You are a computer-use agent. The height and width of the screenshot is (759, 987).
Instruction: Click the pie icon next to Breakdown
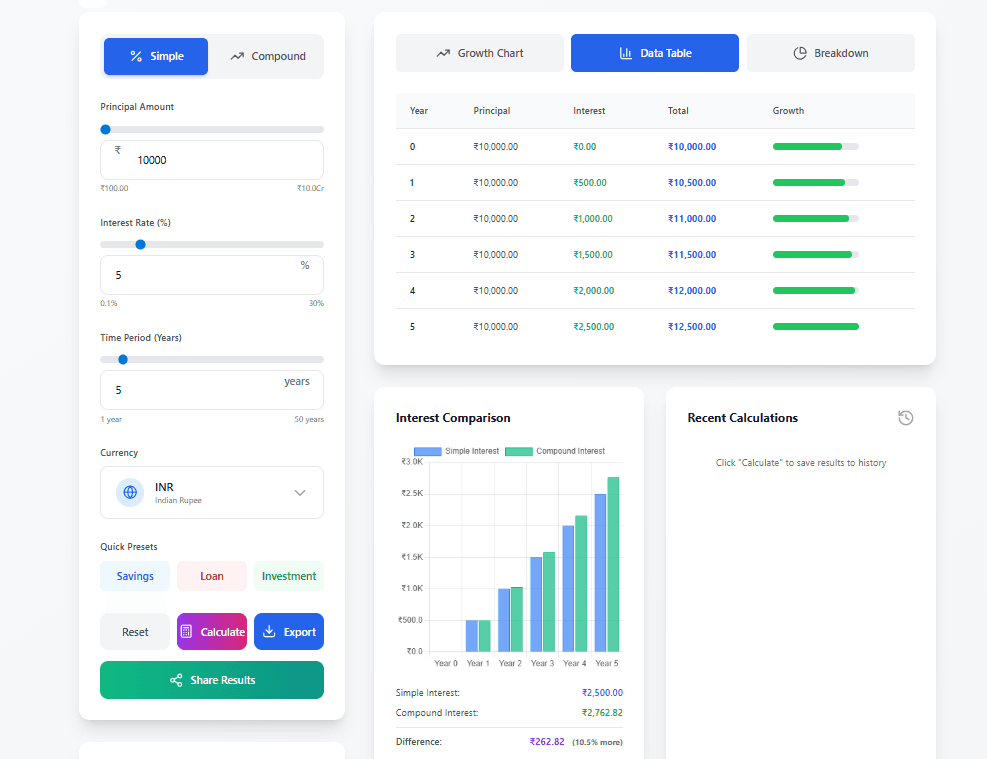[x=799, y=52]
